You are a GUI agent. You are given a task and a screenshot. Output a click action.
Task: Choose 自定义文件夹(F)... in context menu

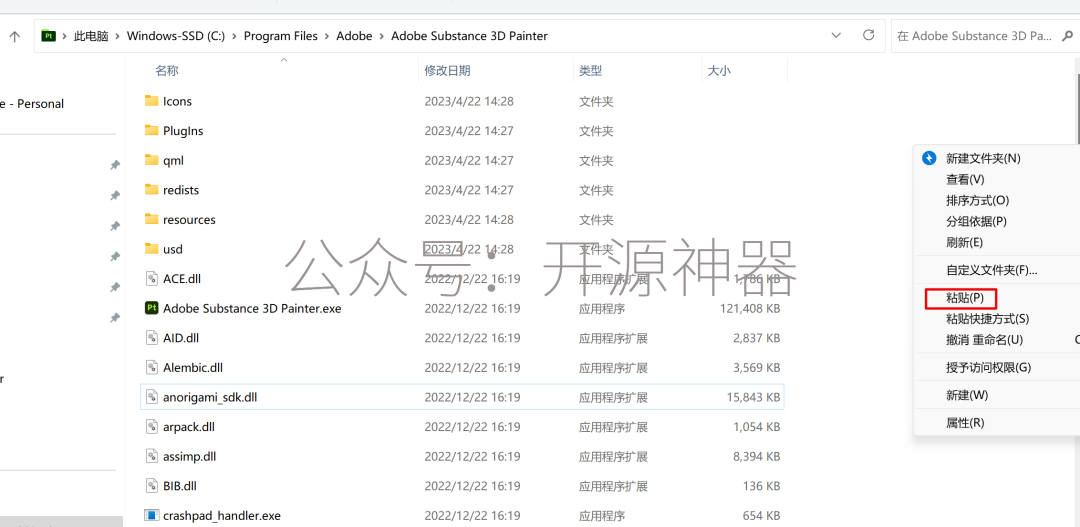(992, 270)
